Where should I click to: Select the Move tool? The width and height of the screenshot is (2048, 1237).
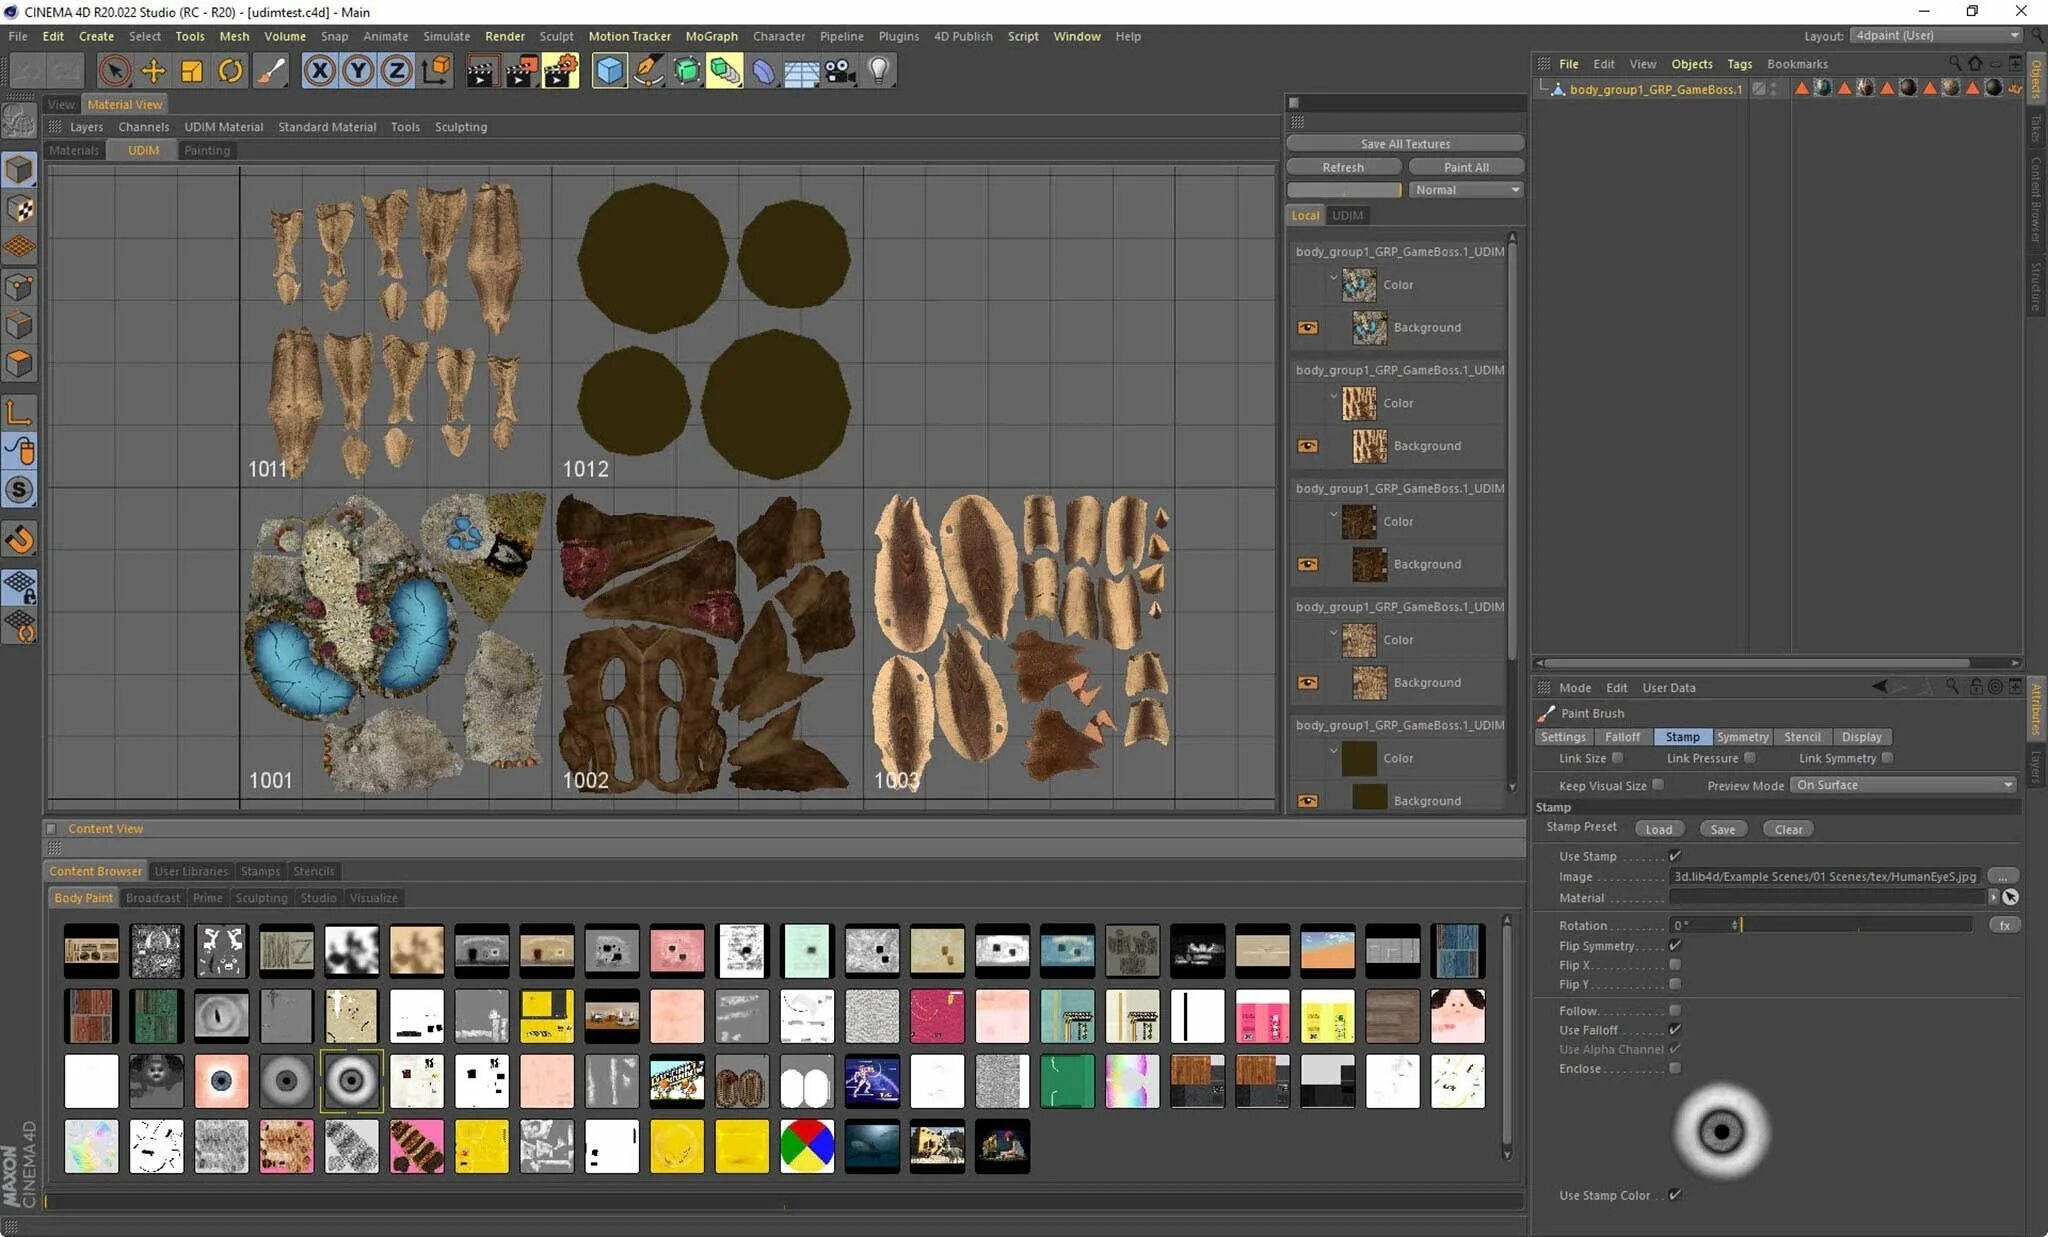[x=153, y=71]
